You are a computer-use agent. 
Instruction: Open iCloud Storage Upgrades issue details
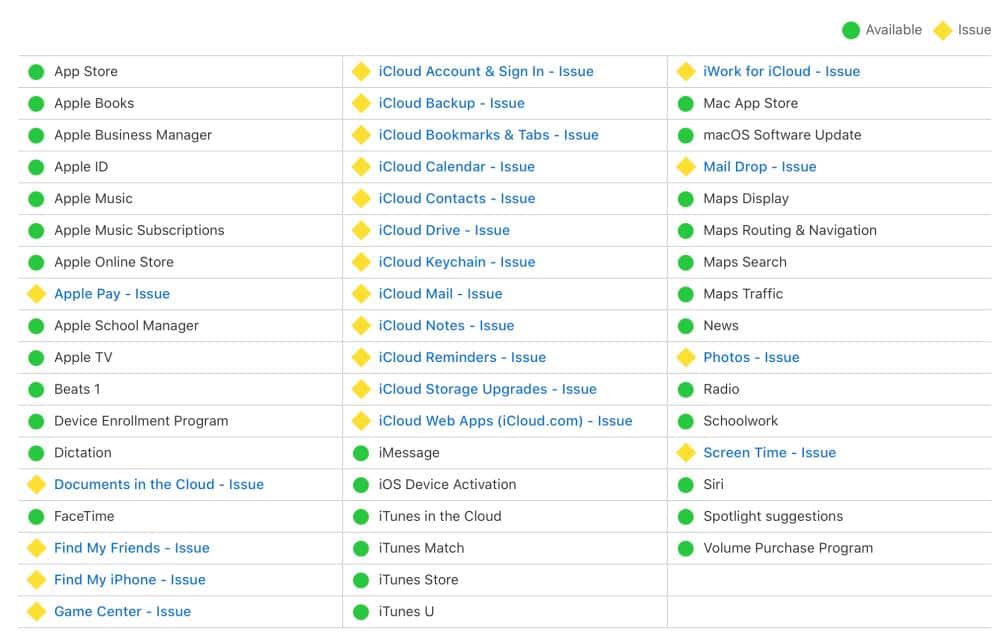tap(487, 389)
